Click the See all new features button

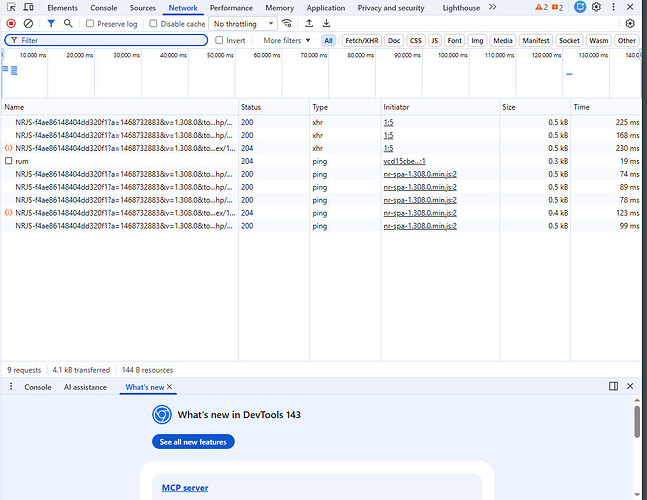194,441
